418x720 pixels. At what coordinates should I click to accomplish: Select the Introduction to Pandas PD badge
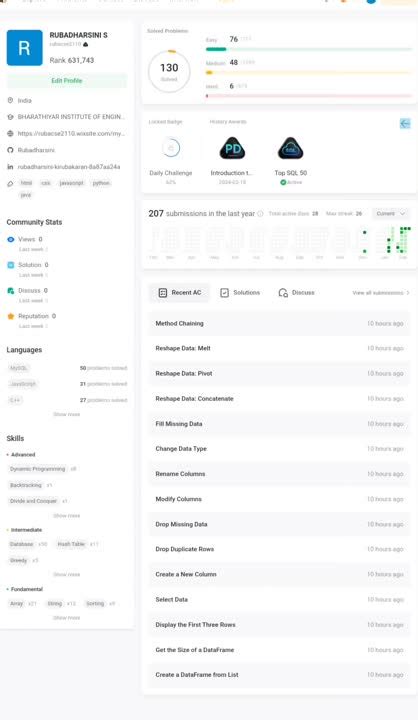click(232, 149)
